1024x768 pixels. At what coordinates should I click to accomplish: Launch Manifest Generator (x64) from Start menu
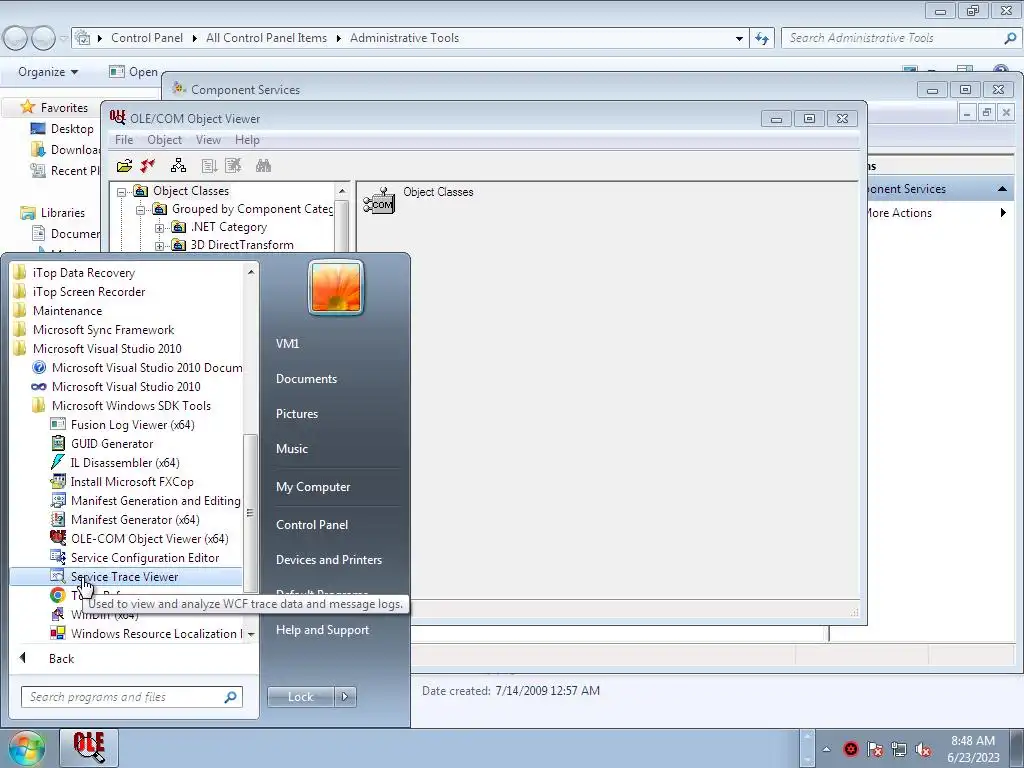point(126,520)
